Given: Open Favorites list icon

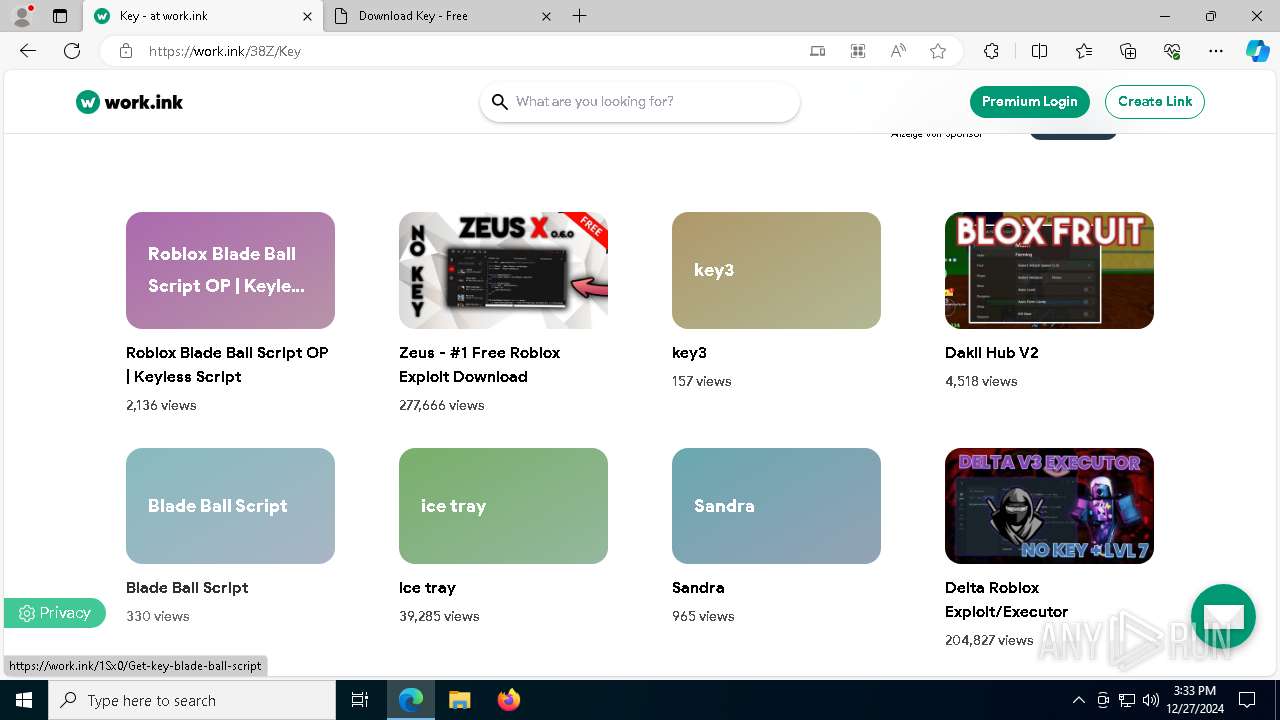Looking at the screenshot, I should [1084, 51].
